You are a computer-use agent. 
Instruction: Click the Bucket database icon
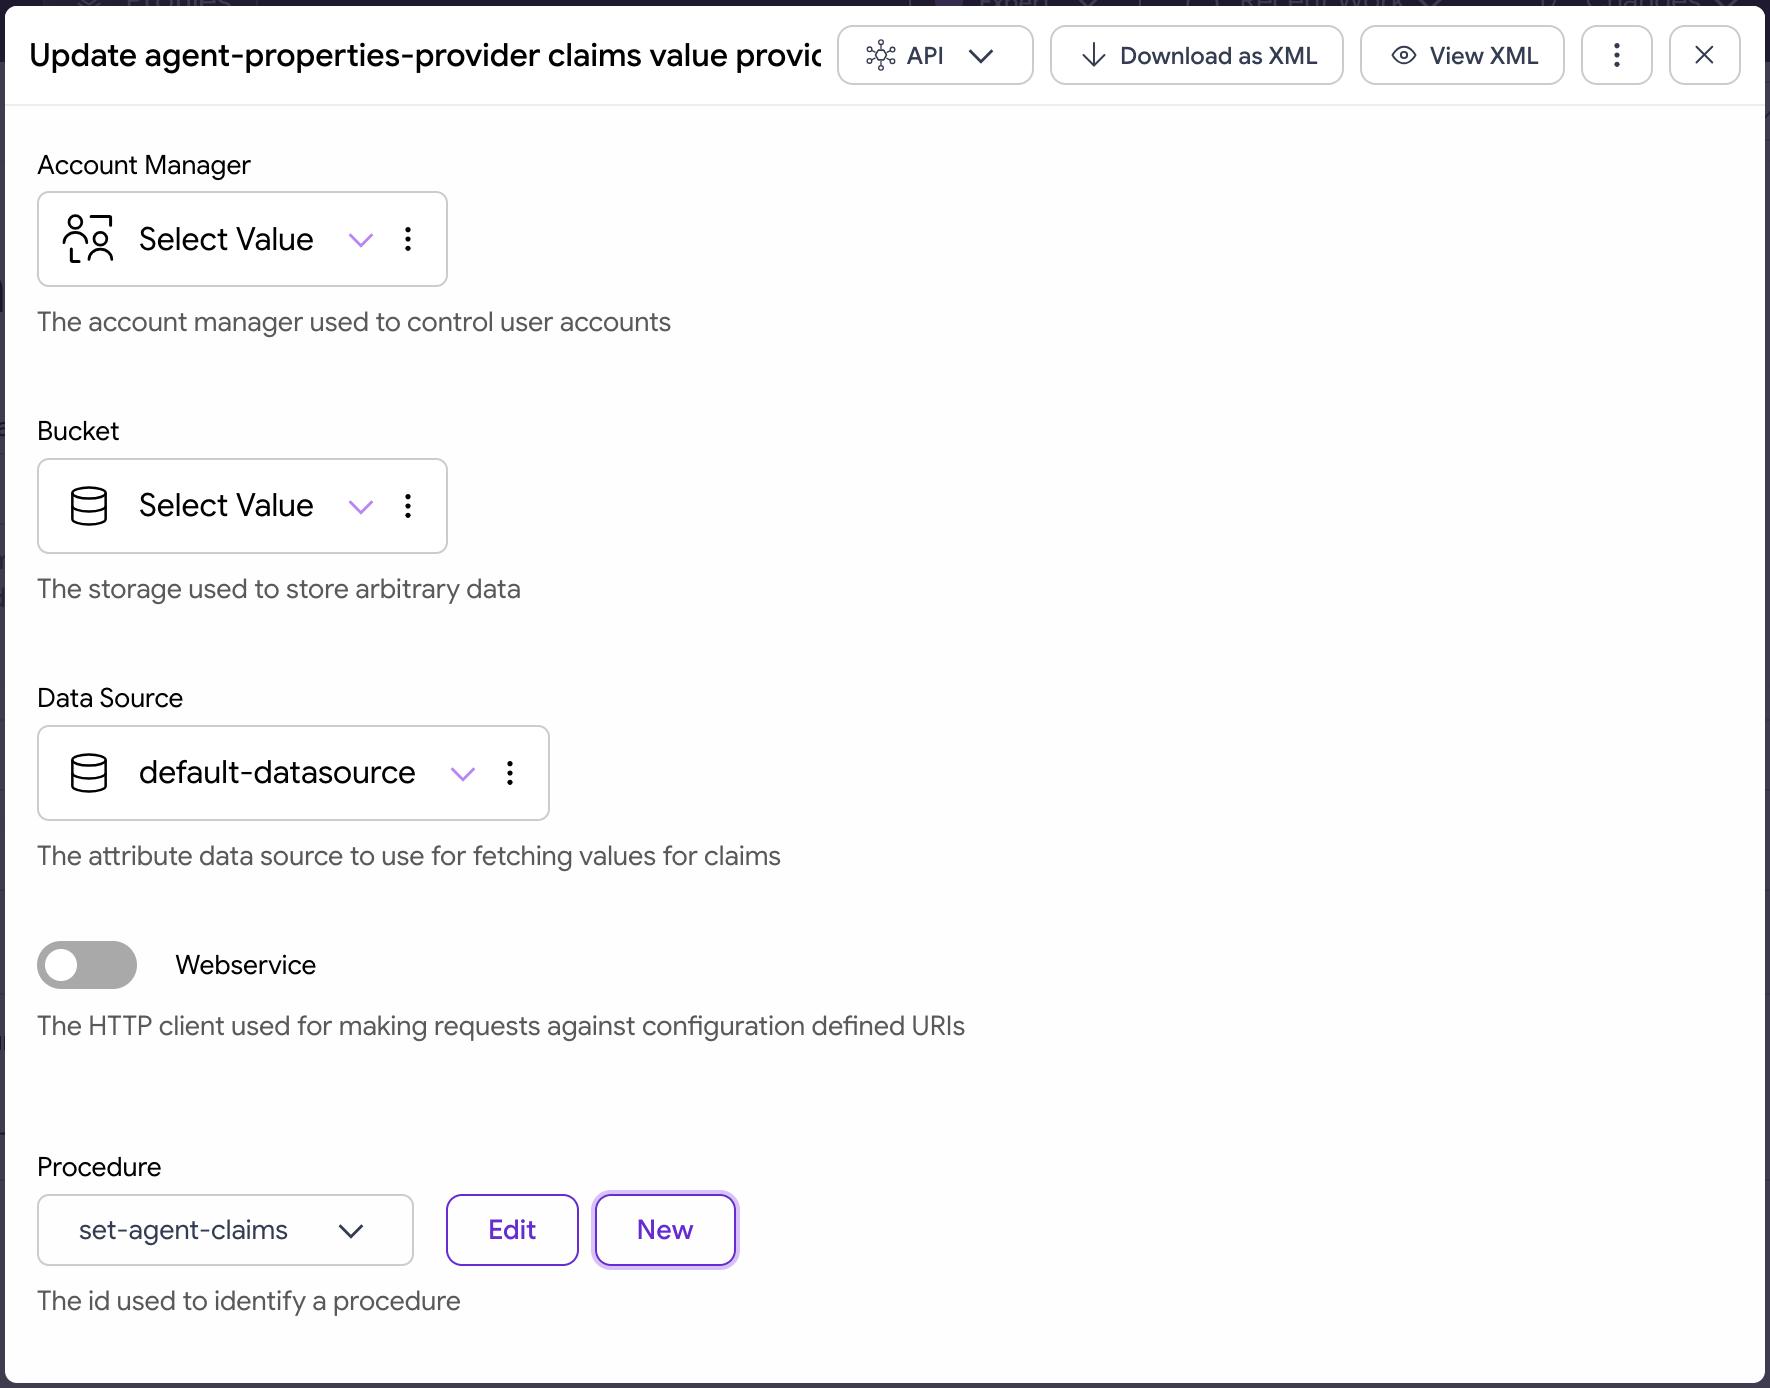click(x=89, y=506)
